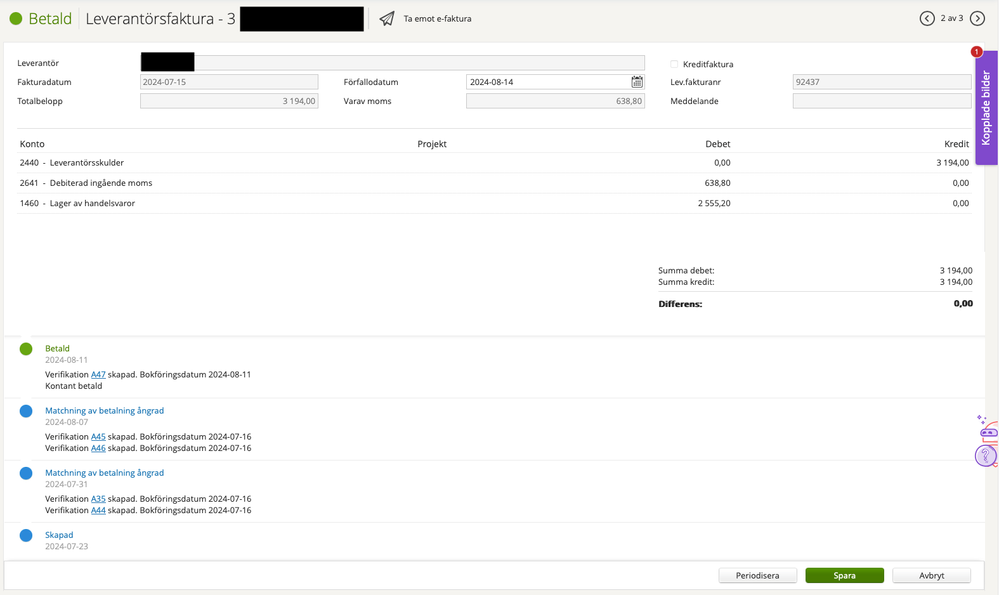Screen dimensions: 999x595
Task: Select row 2641 - Debiterad ingående moms
Action: [x=494, y=183]
